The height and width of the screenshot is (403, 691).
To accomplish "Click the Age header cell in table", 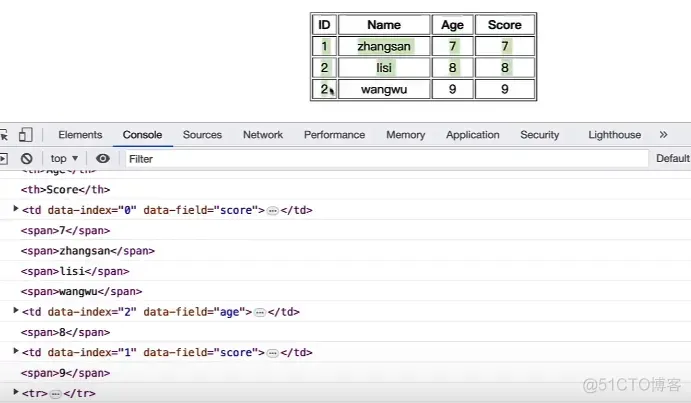I will pos(453,25).
